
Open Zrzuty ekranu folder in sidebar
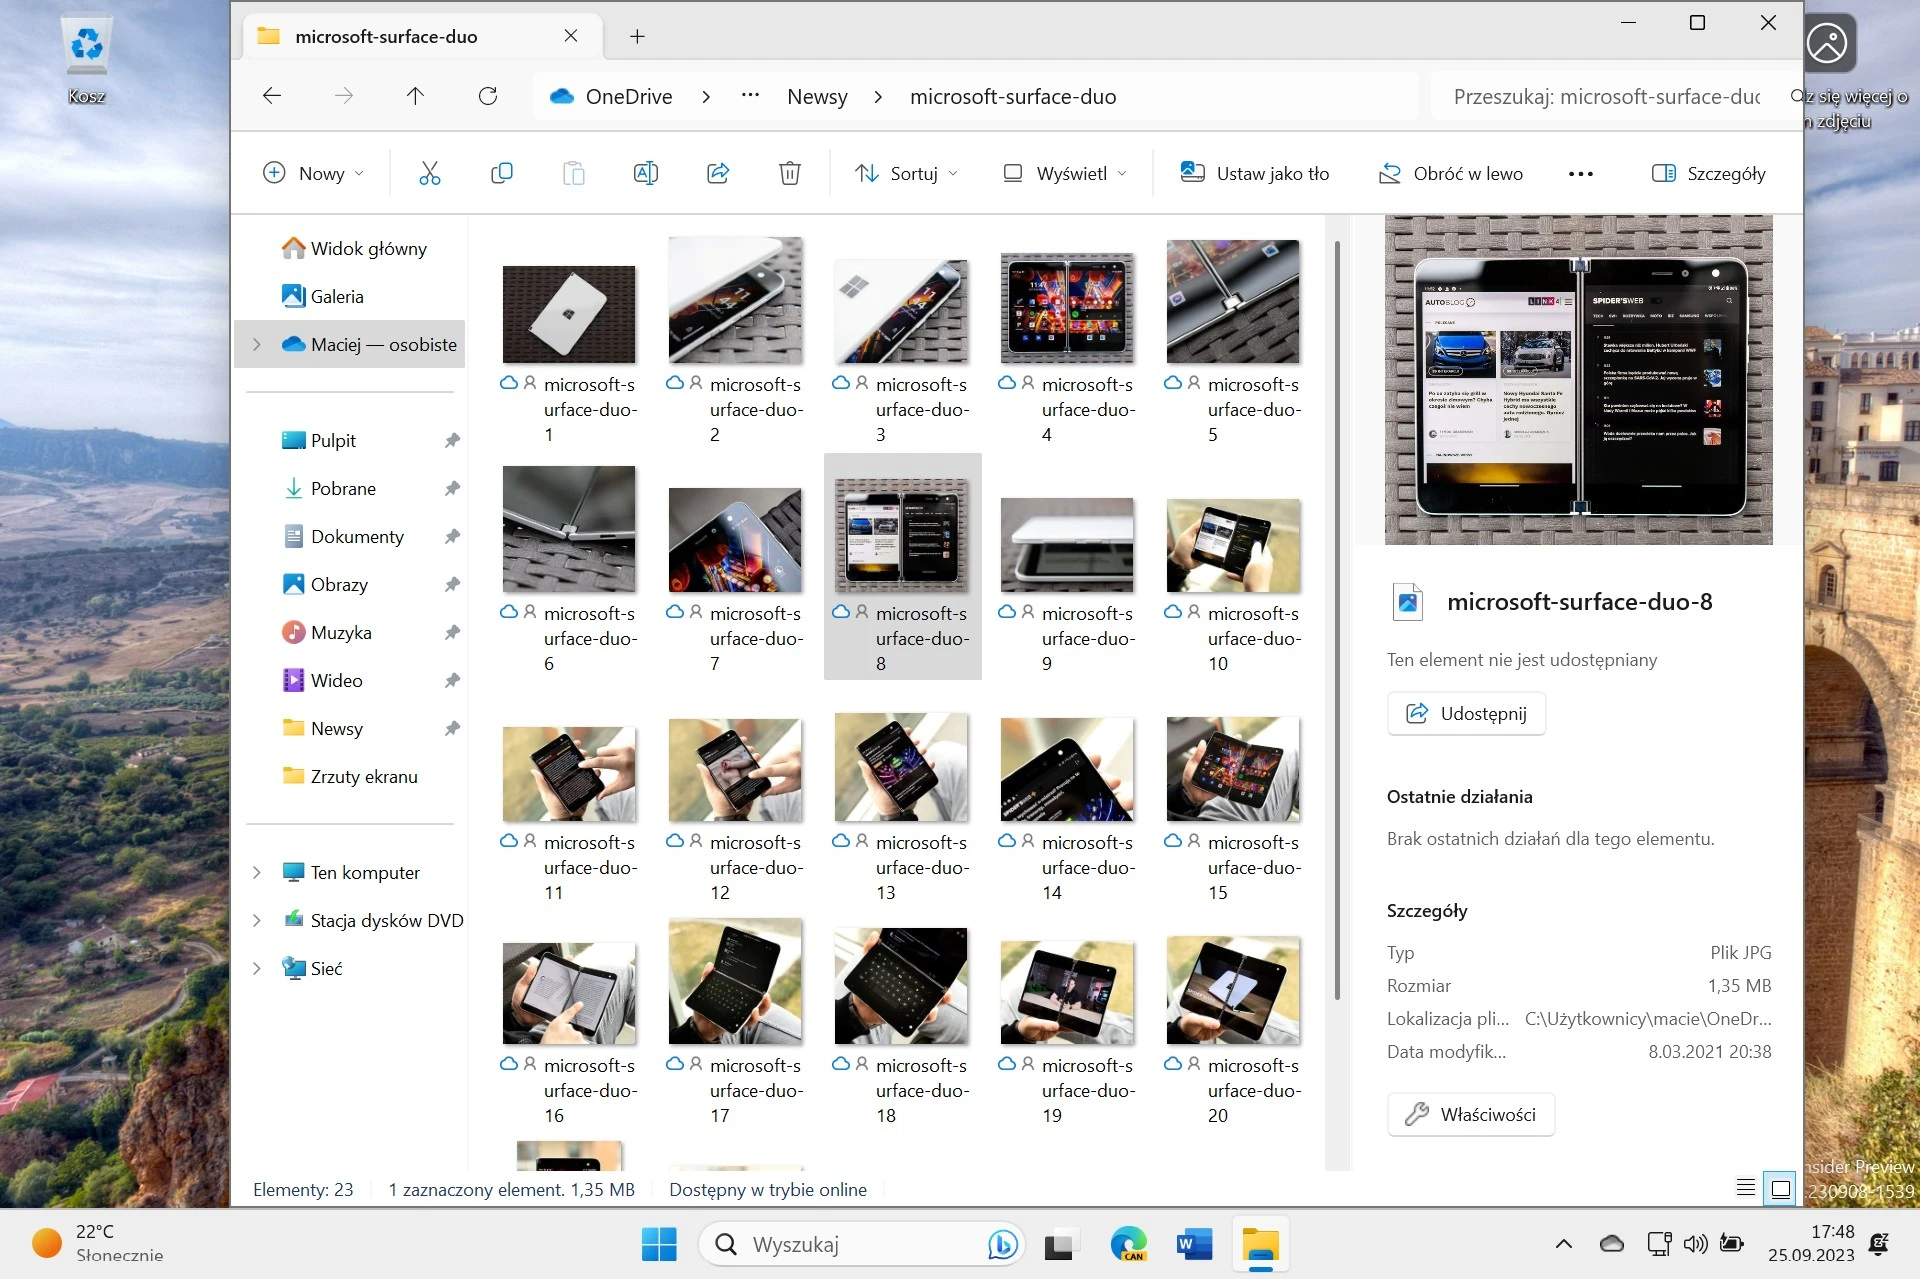pyautogui.click(x=350, y=776)
